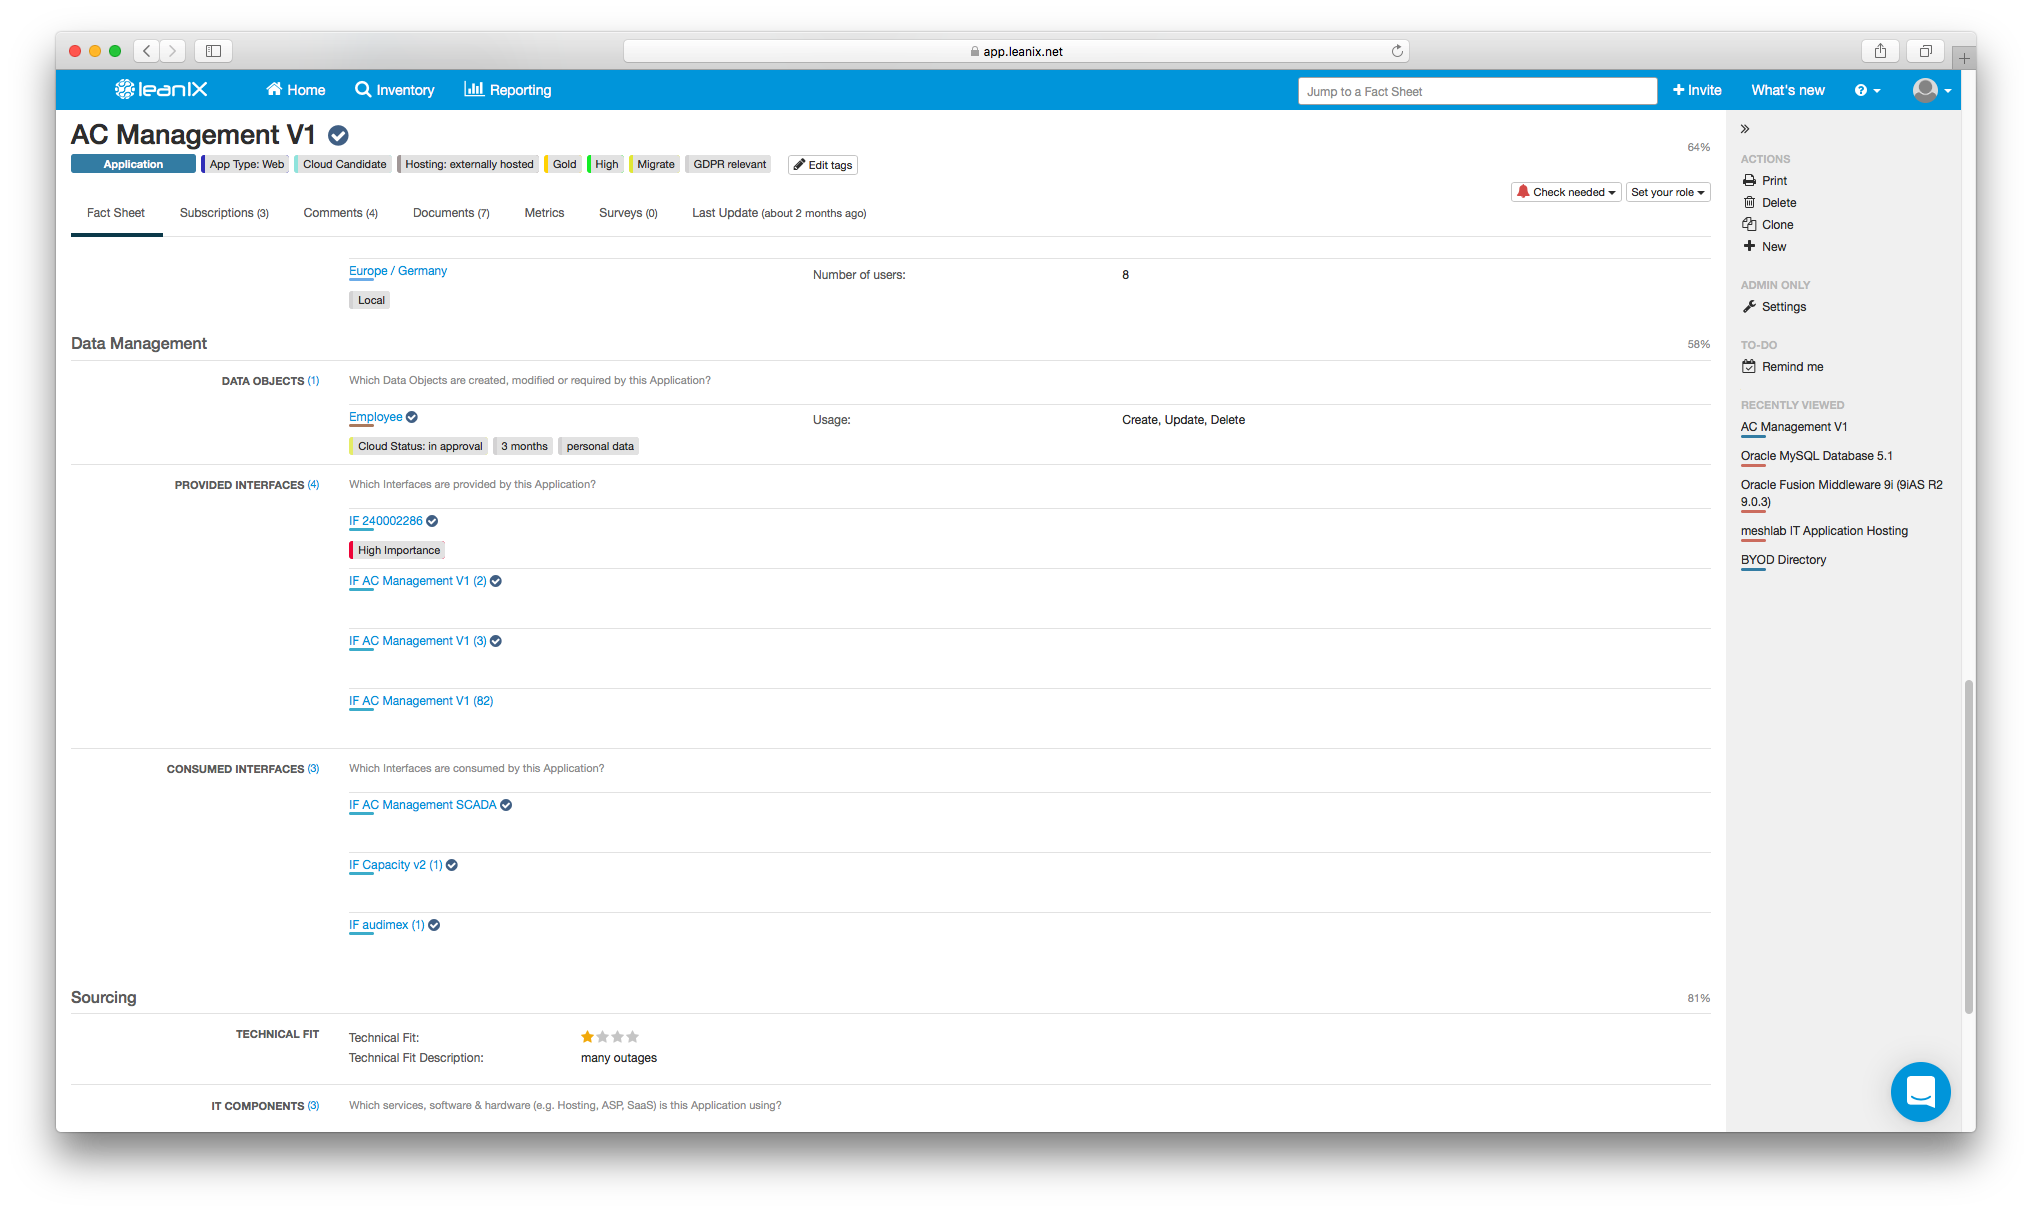The image size is (2032, 1212).
Task: Open the Set your role dropdown
Action: click(x=1668, y=192)
